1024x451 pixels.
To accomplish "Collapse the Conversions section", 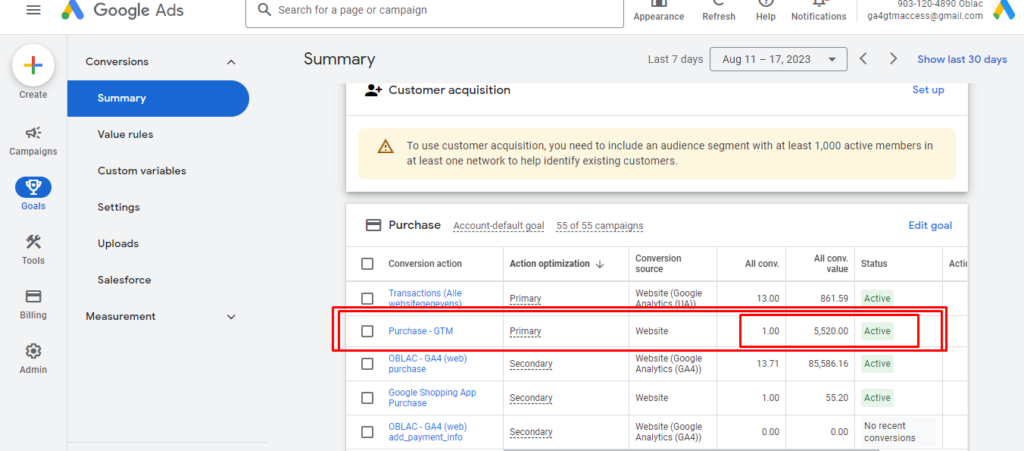I will [231, 62].
